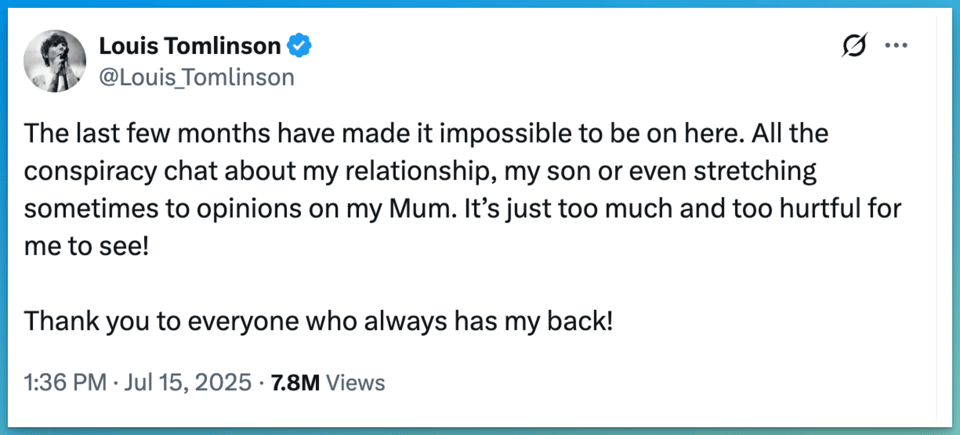Click the Views label
The height and width of the screenshot is (435, 960).
tap(356, 382)
